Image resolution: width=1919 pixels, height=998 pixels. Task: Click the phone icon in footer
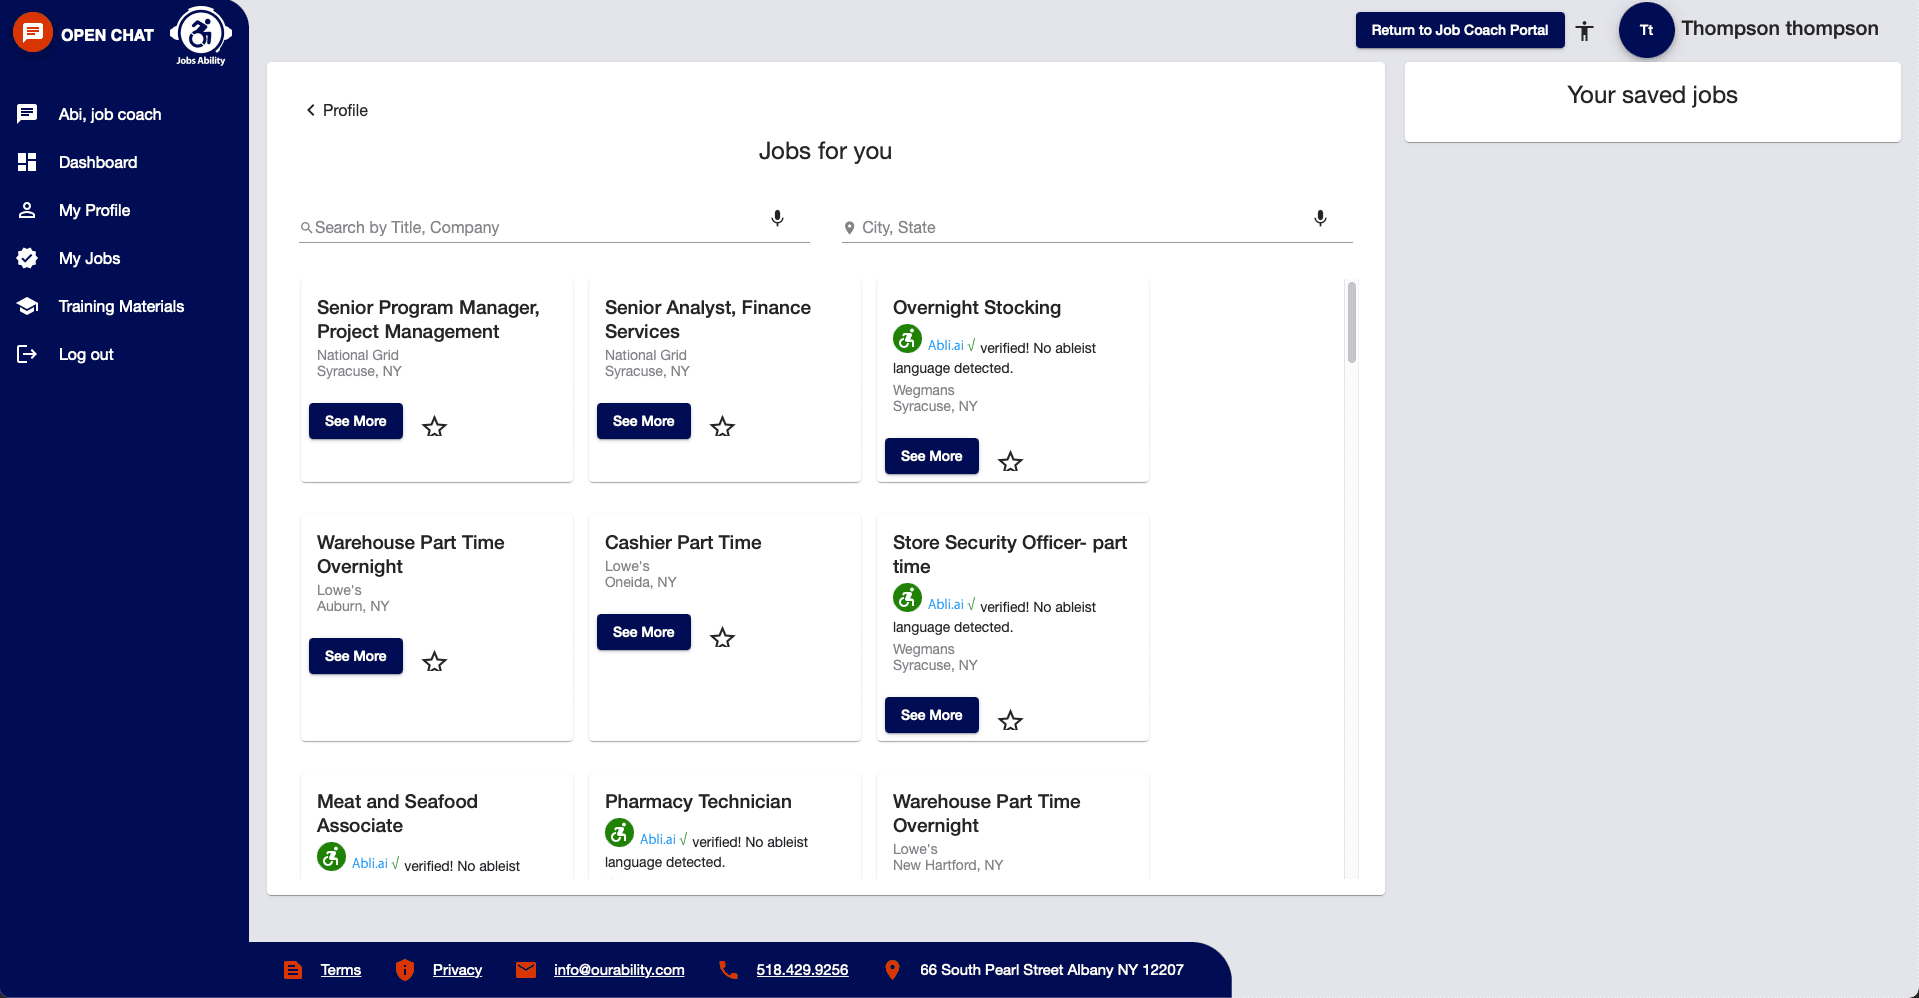click(728, 970)
